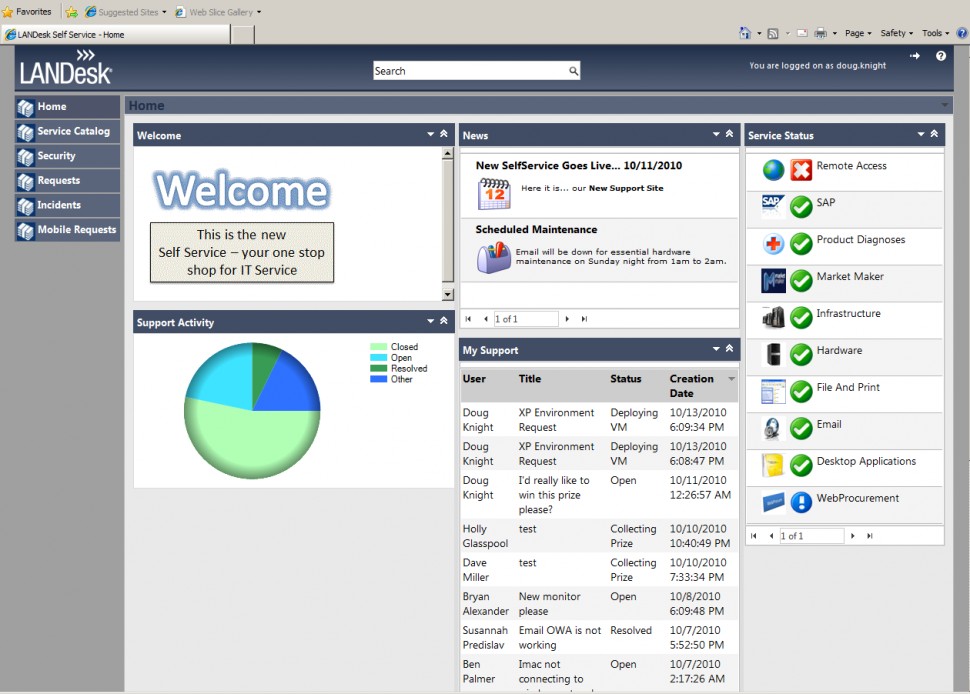The width and height of the screenshot is (970, 694).
Task: Open the Scheduled Maintenance news headline
Action: 536,229
